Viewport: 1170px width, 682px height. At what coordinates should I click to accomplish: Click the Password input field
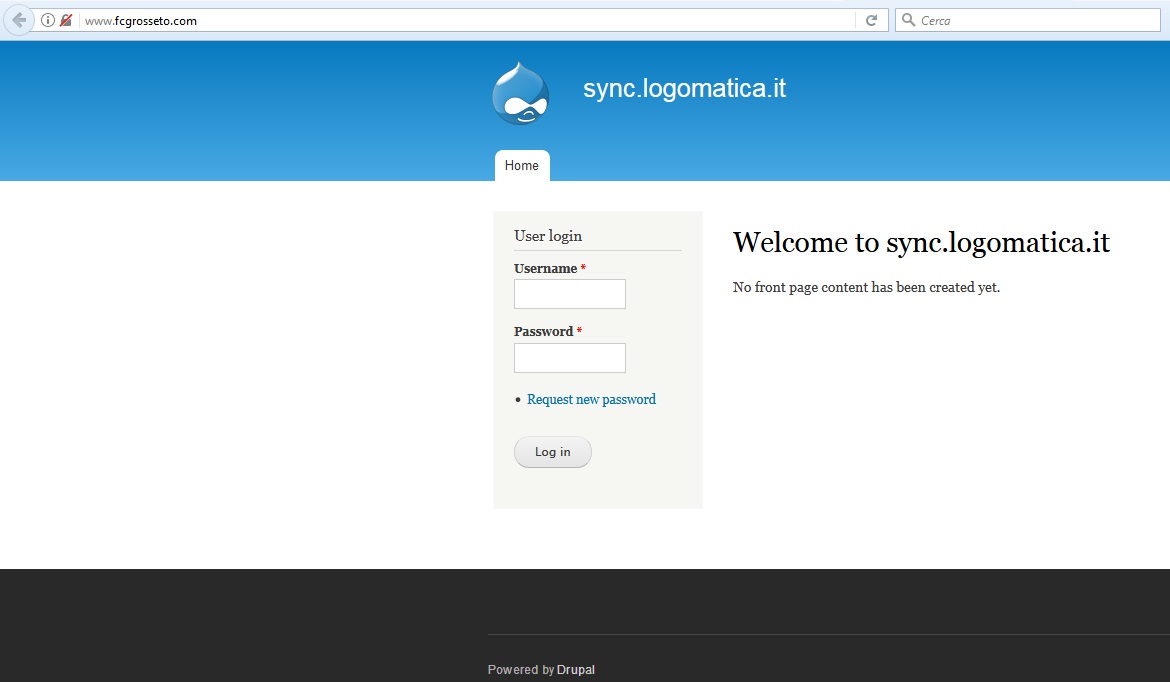point(569,358)
